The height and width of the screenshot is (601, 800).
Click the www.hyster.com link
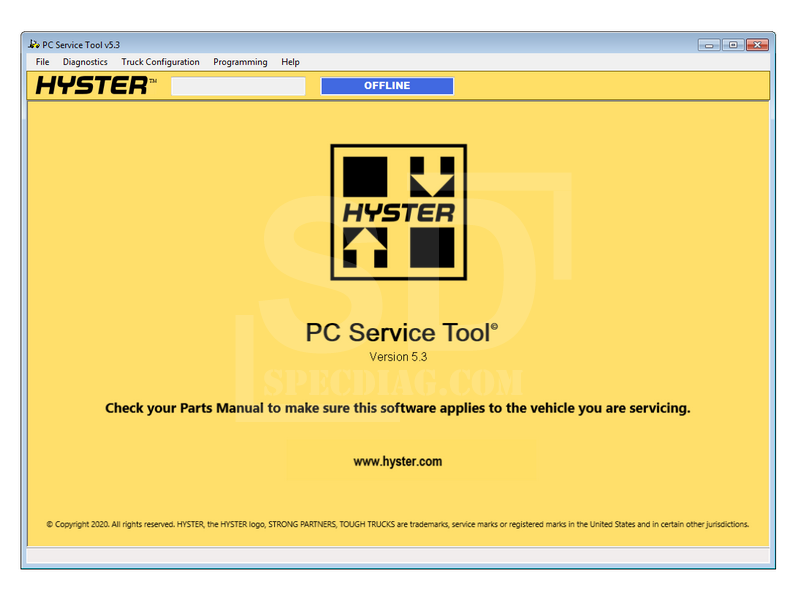(x=398, y=462)
